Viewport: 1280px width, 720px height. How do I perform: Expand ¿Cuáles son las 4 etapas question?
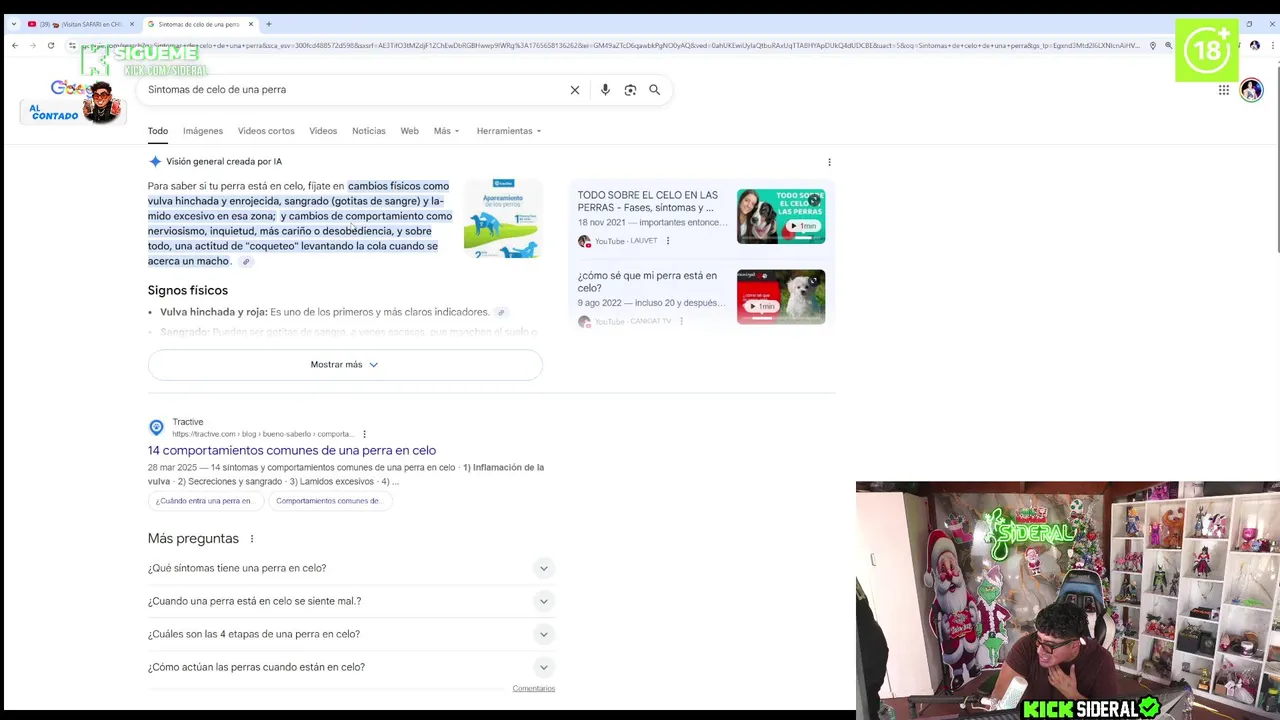[x=350, y=634]
